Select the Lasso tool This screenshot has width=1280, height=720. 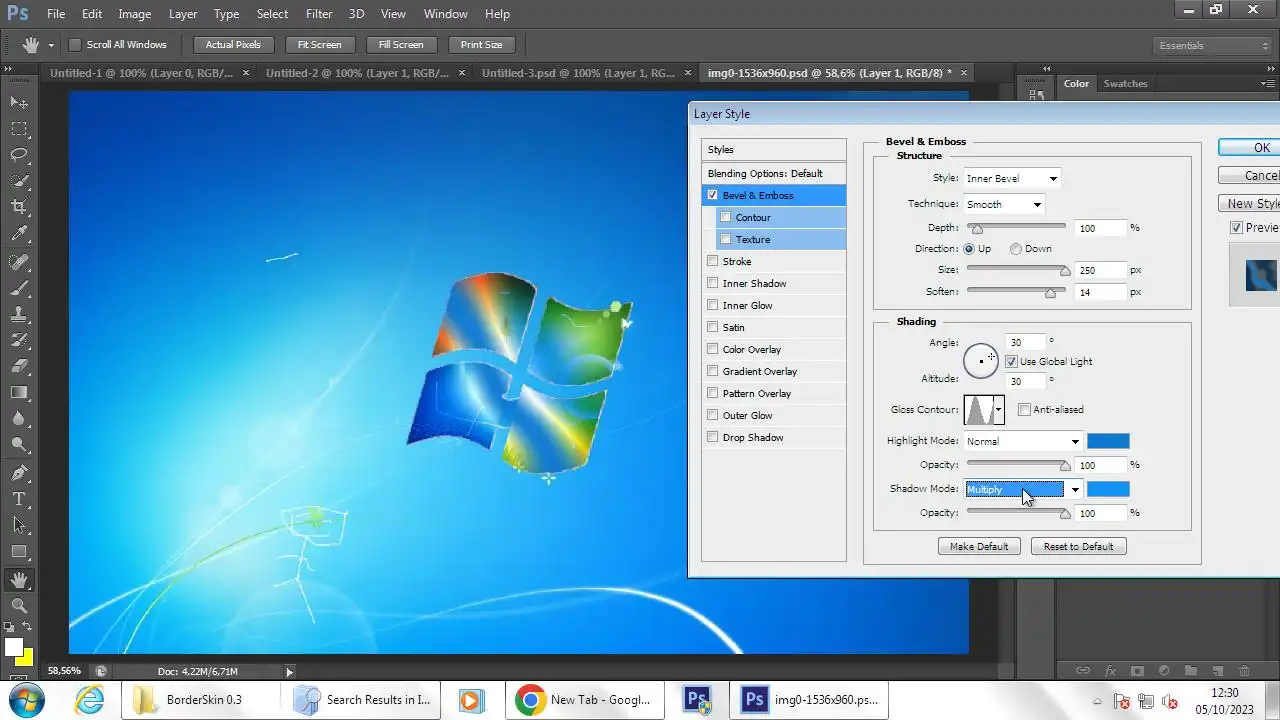point(19,154)
